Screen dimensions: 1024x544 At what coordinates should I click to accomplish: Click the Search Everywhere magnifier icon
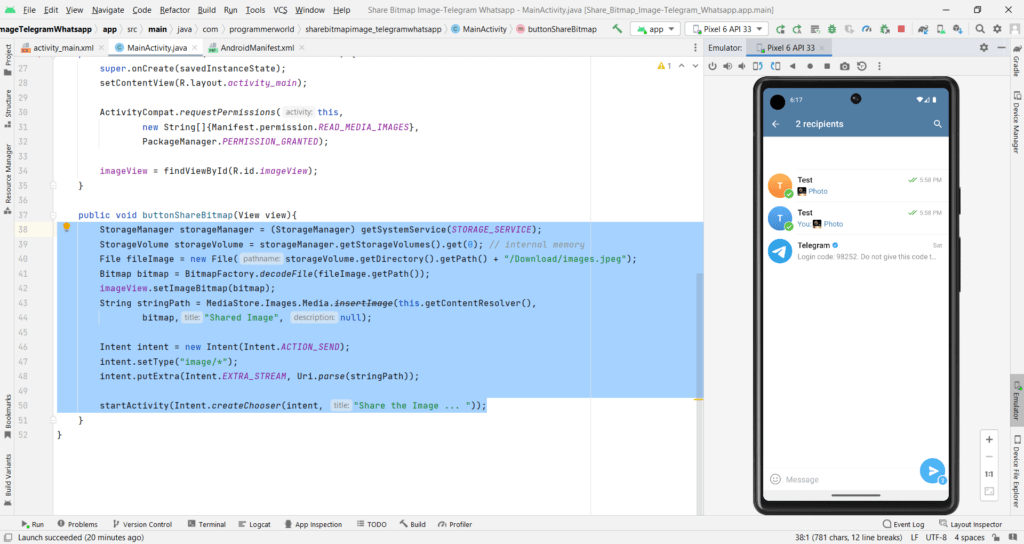[x=980, y=29]
